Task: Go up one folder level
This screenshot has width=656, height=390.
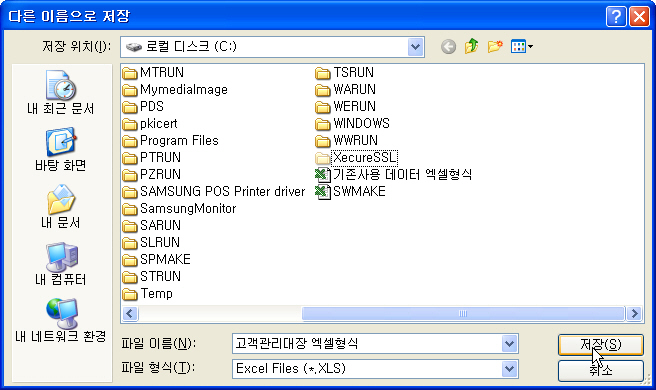Action: [472, 46]
